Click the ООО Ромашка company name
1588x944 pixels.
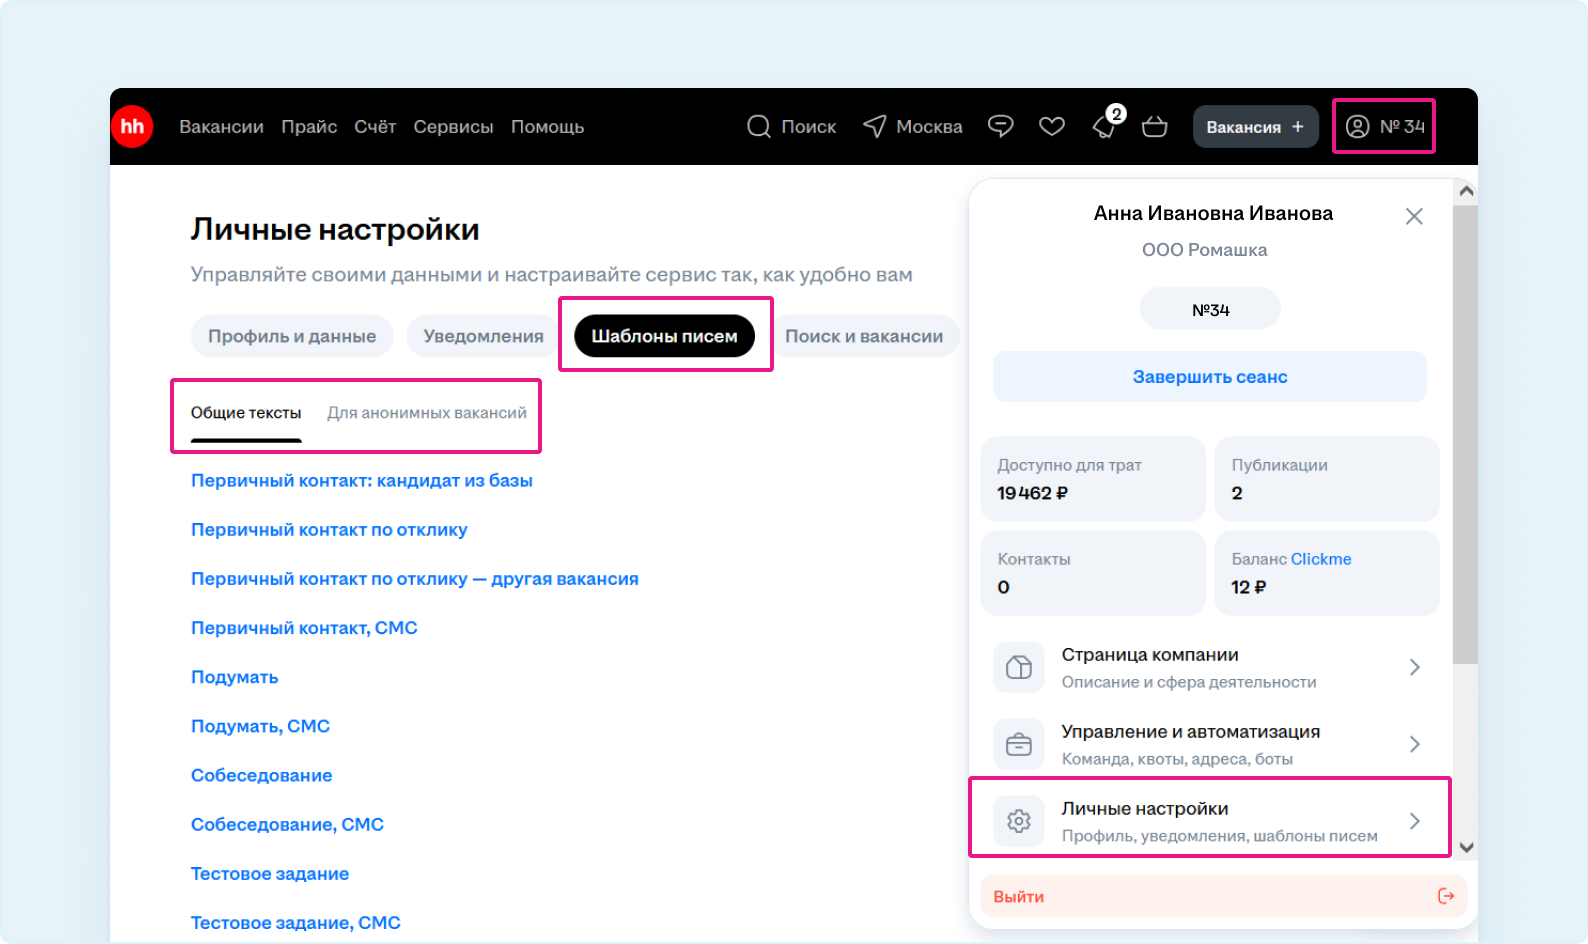coord(1205,250)
